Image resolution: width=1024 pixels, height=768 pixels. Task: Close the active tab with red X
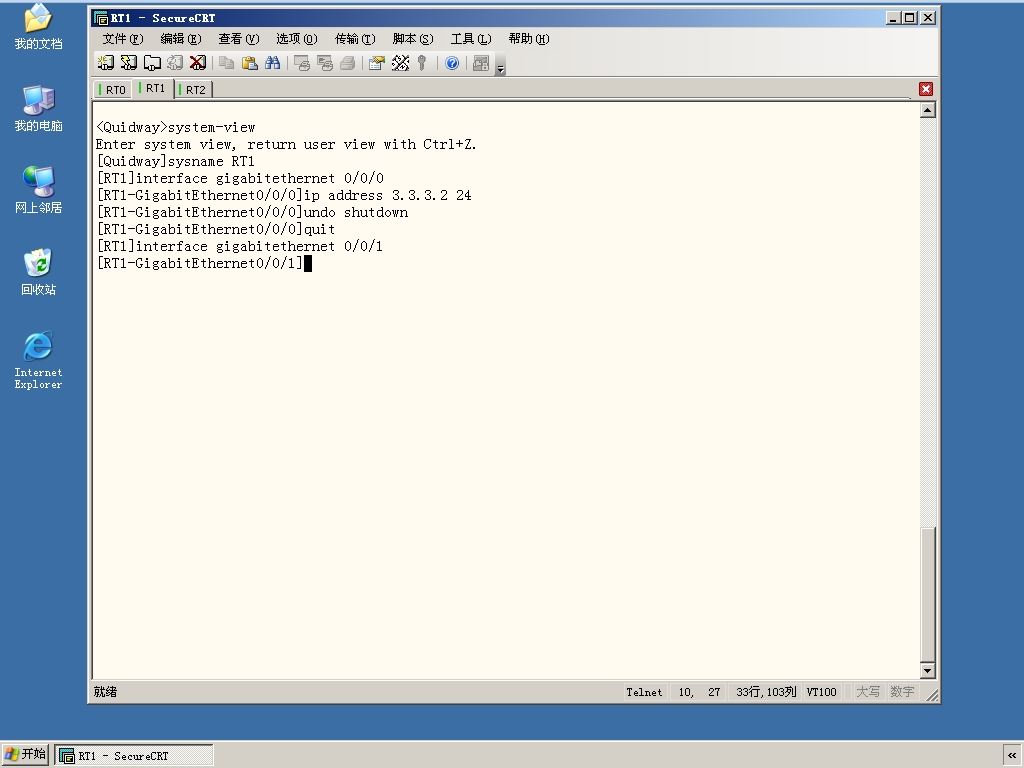[925, 89]
